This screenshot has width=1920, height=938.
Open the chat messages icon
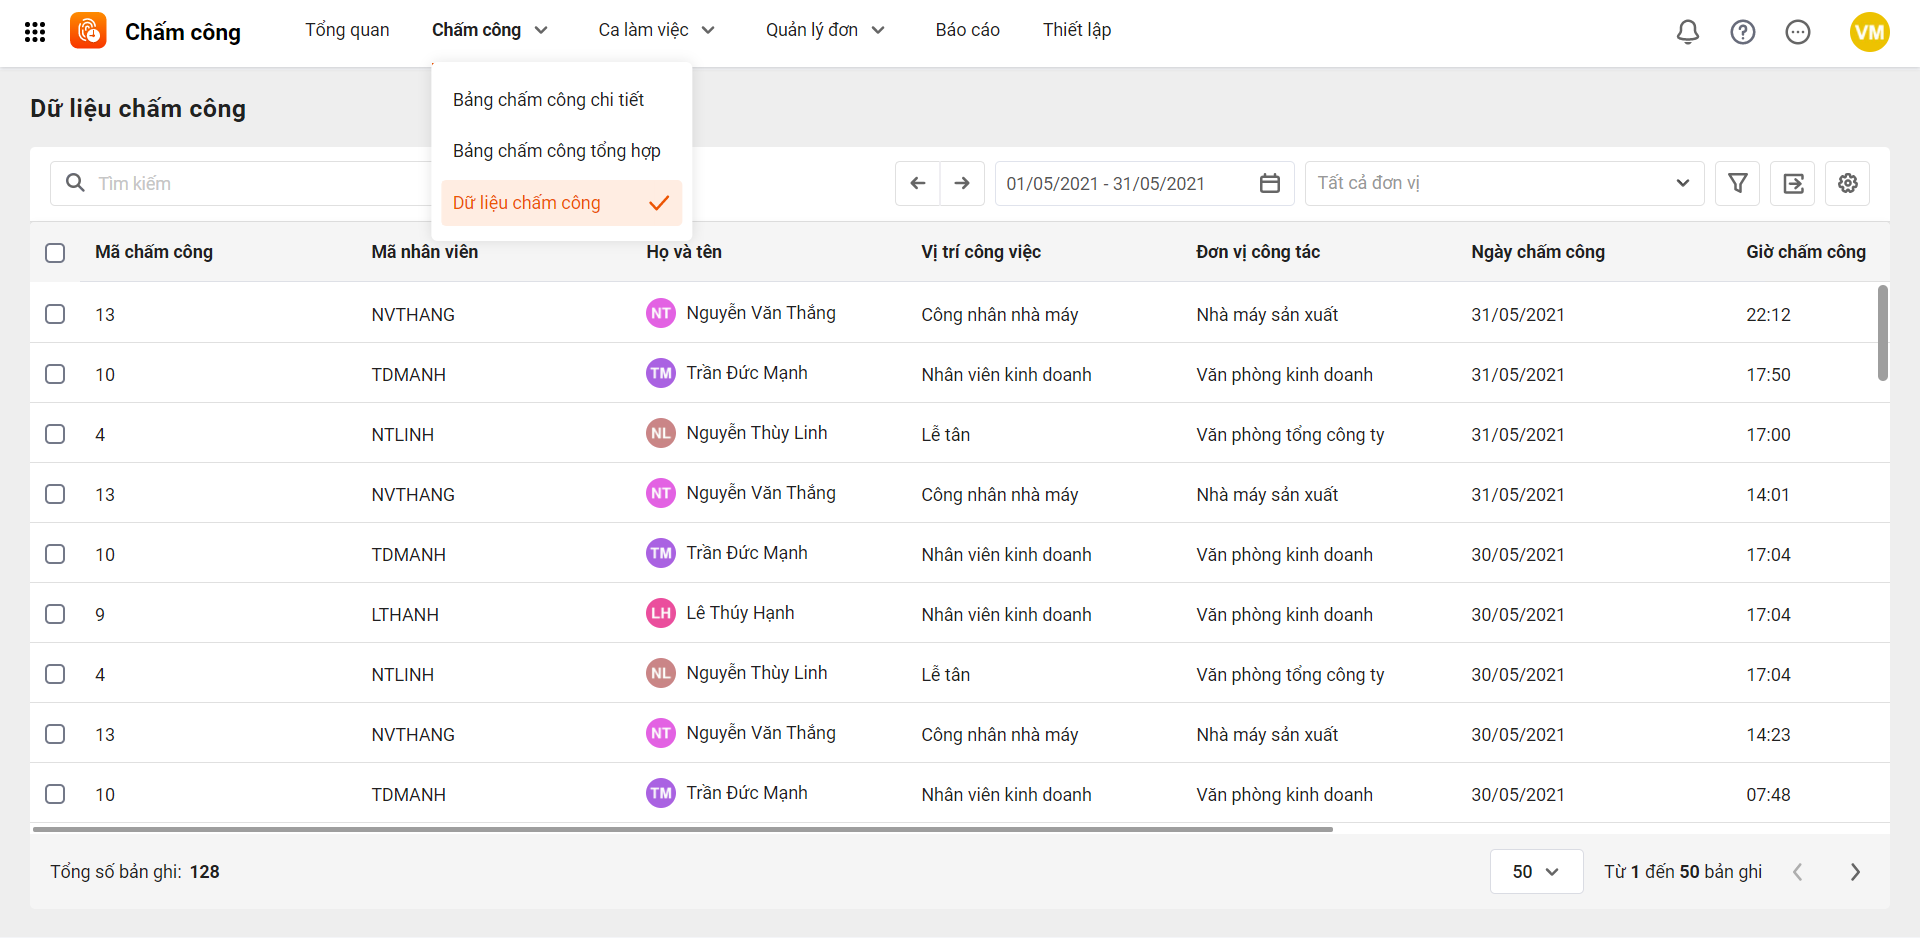click(x=1797, y=32)
